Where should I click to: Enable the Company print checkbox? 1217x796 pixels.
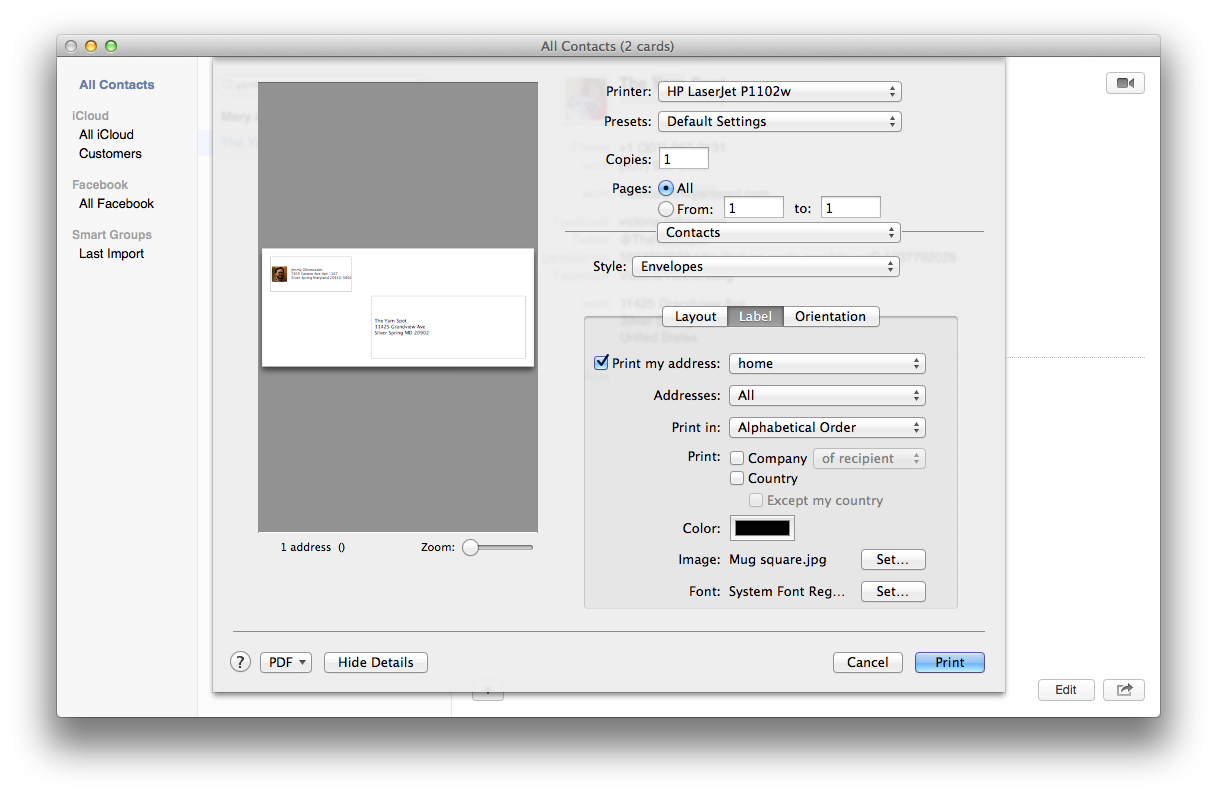(x=737, y=458)
